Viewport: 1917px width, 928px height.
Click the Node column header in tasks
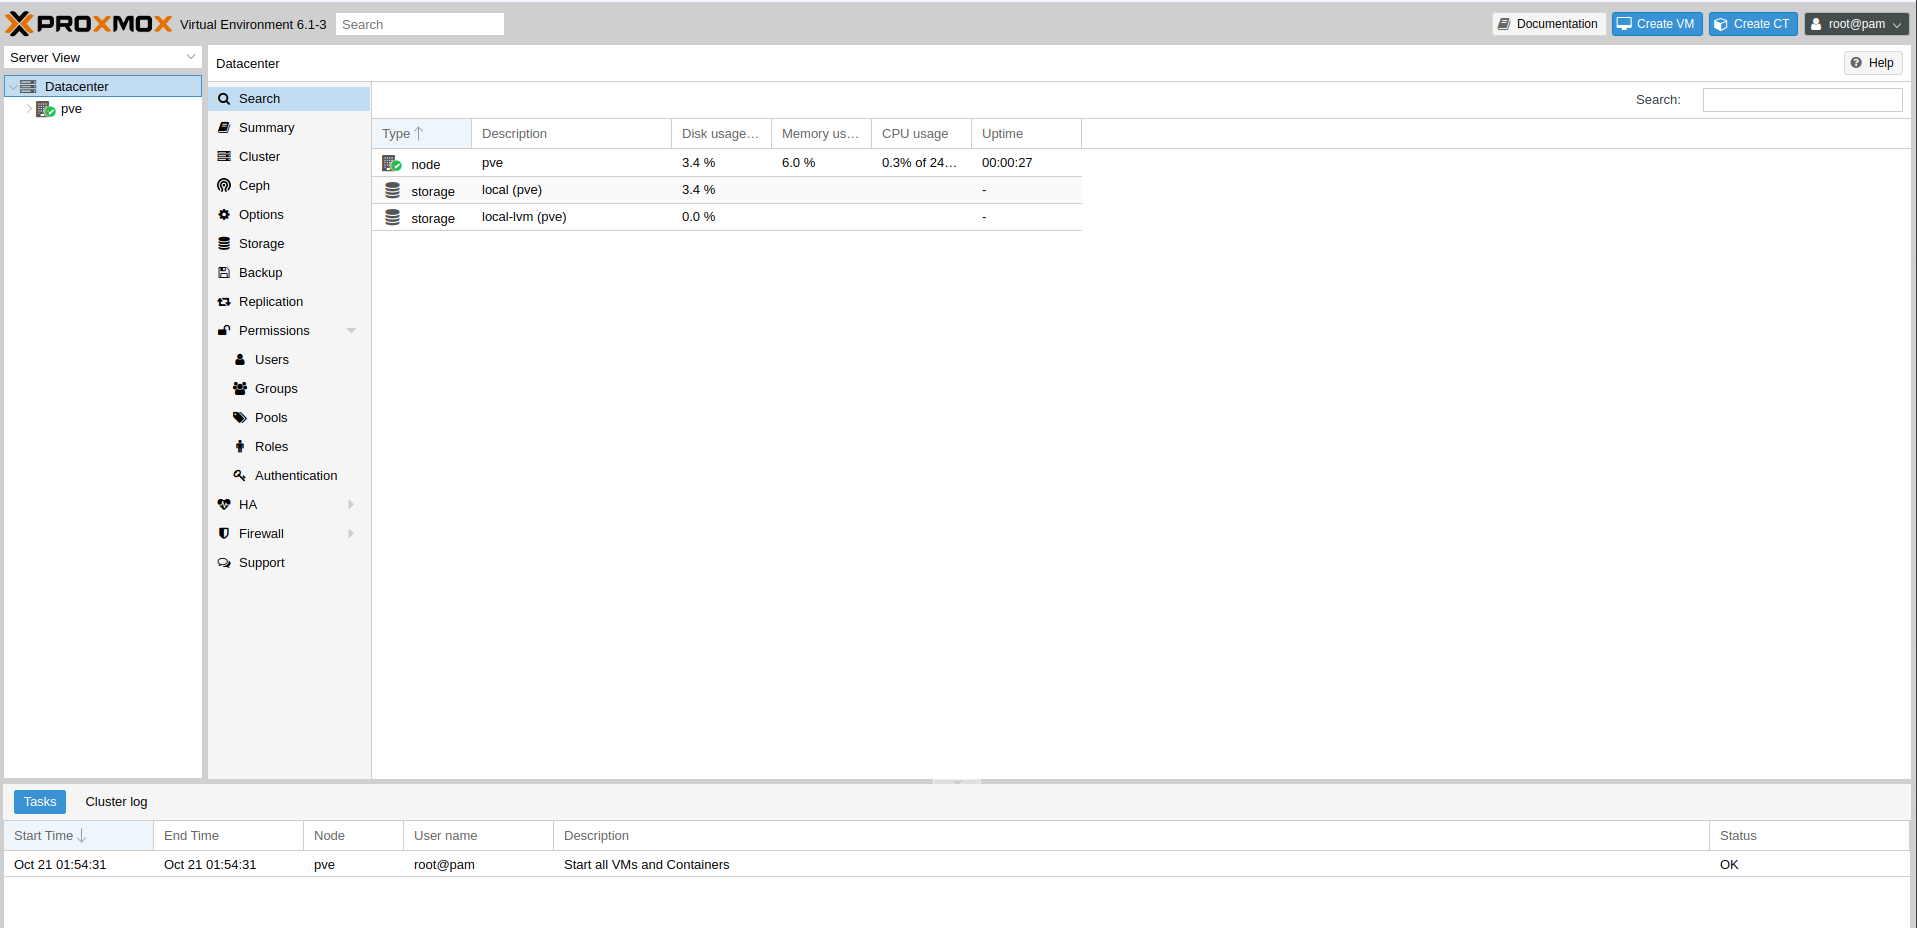click(x=354, y=836)
